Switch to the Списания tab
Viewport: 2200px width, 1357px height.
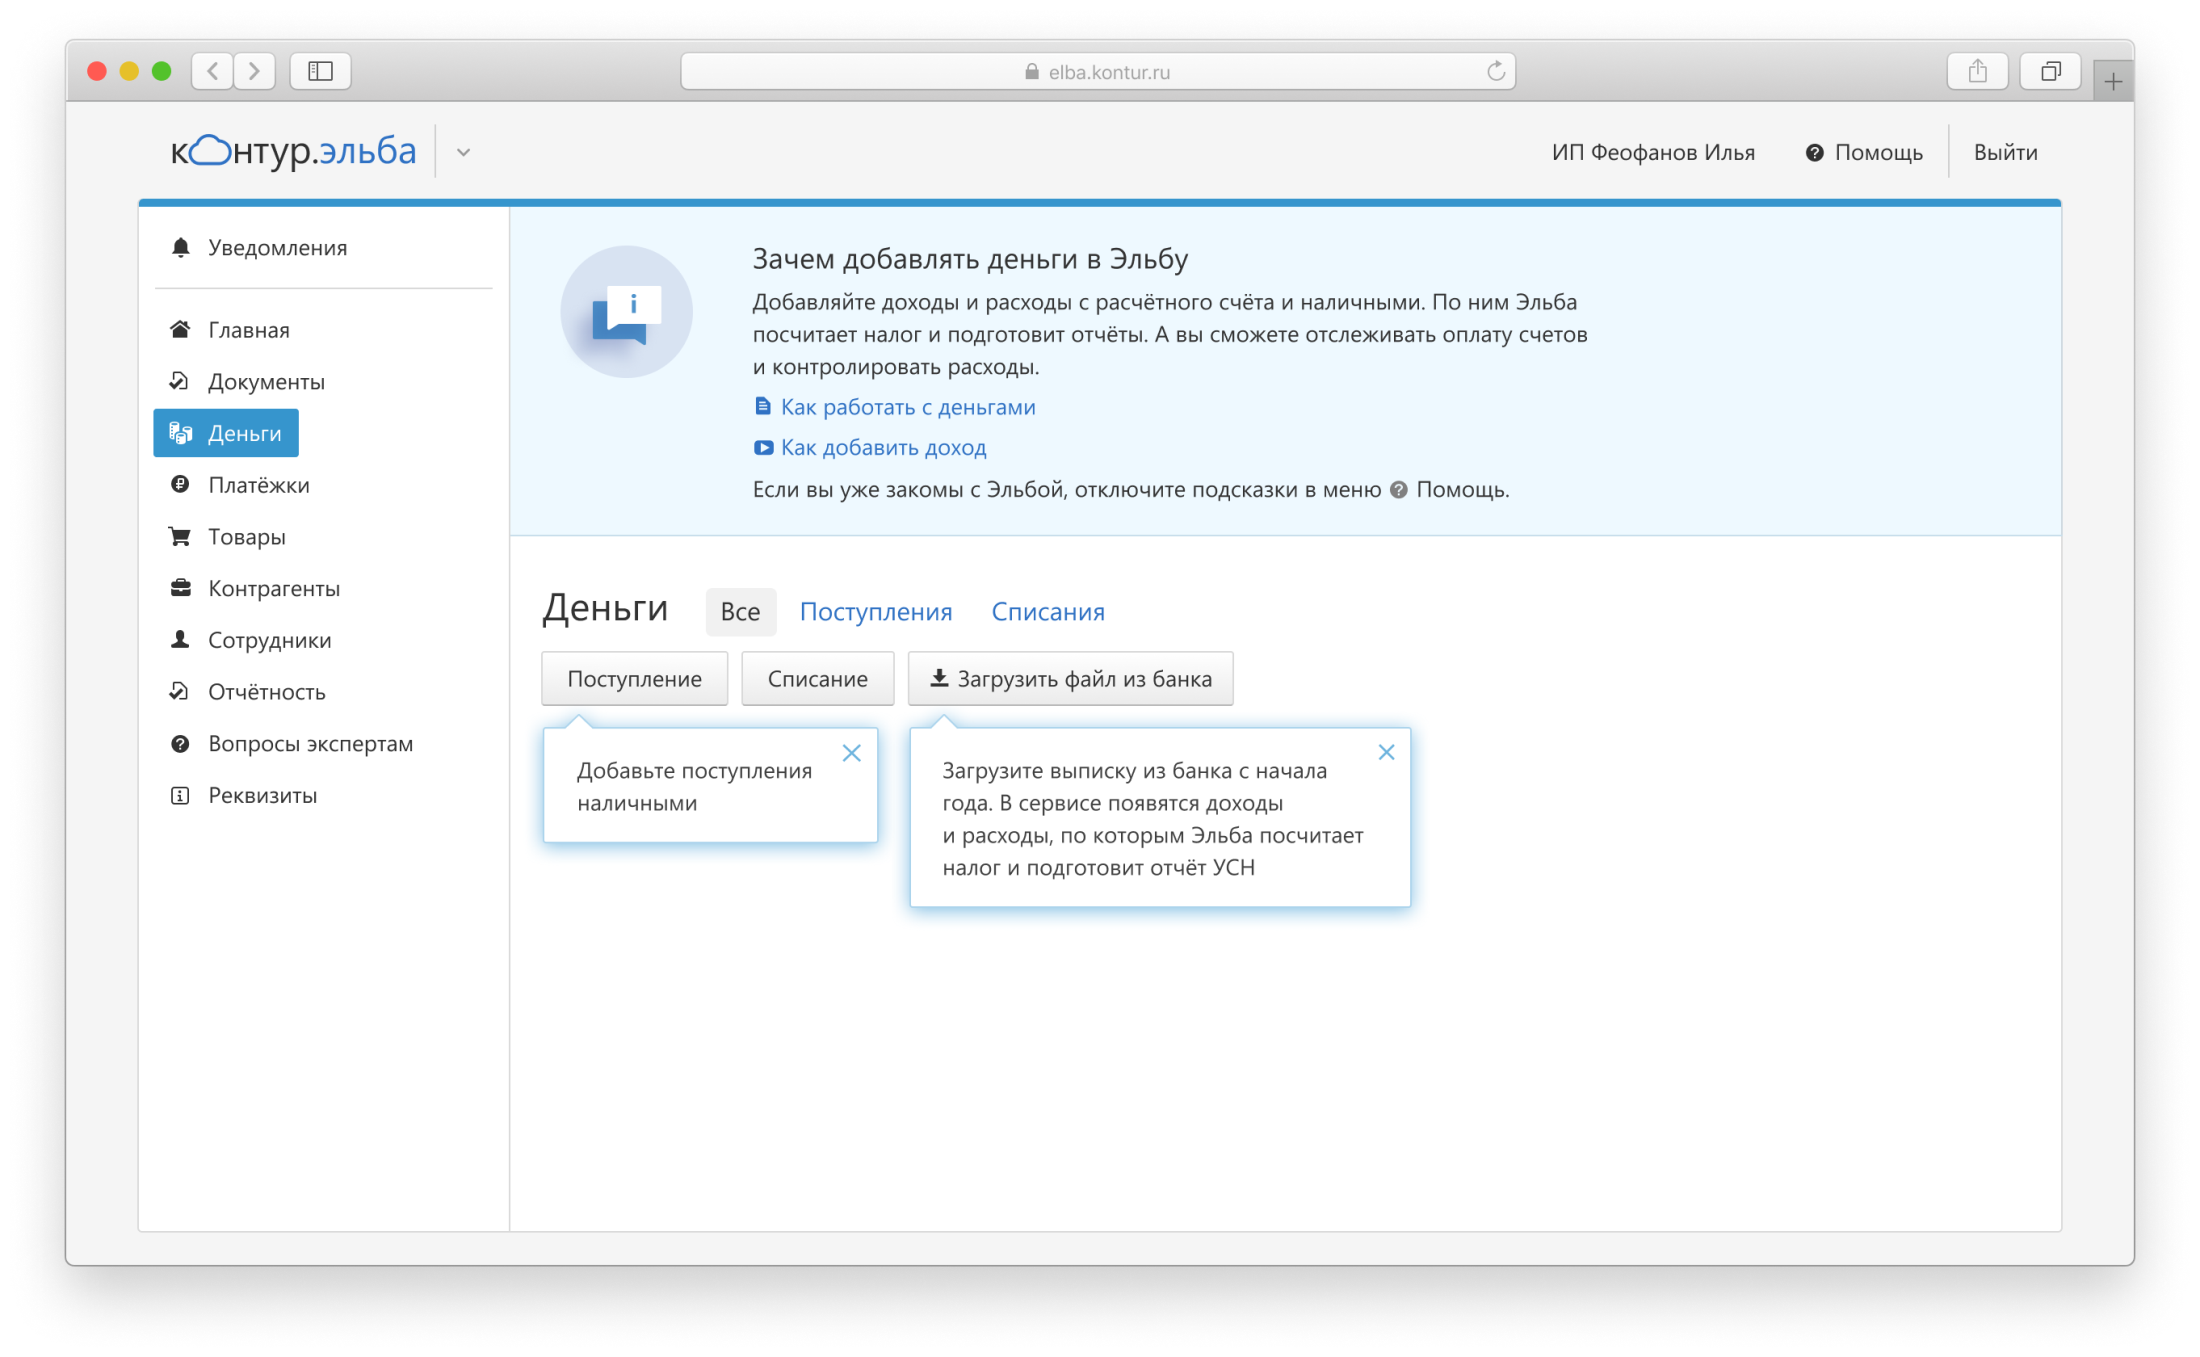[x=1048, y=612]
